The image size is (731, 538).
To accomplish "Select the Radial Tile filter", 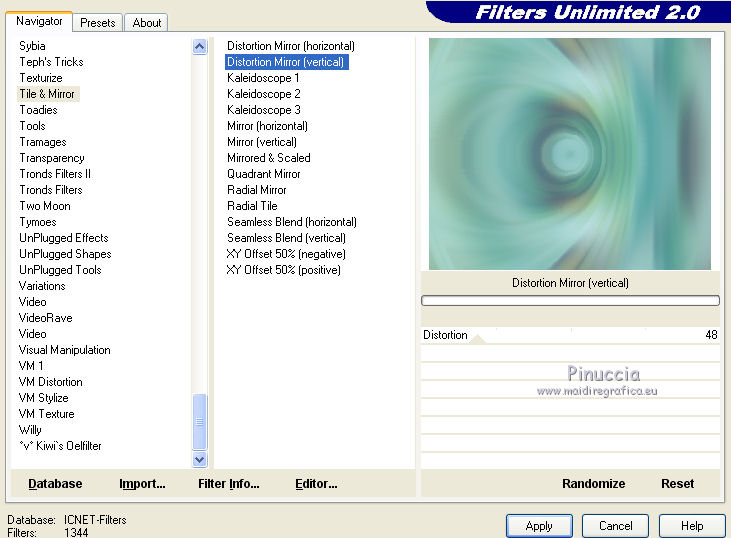I will click(252, 206).
